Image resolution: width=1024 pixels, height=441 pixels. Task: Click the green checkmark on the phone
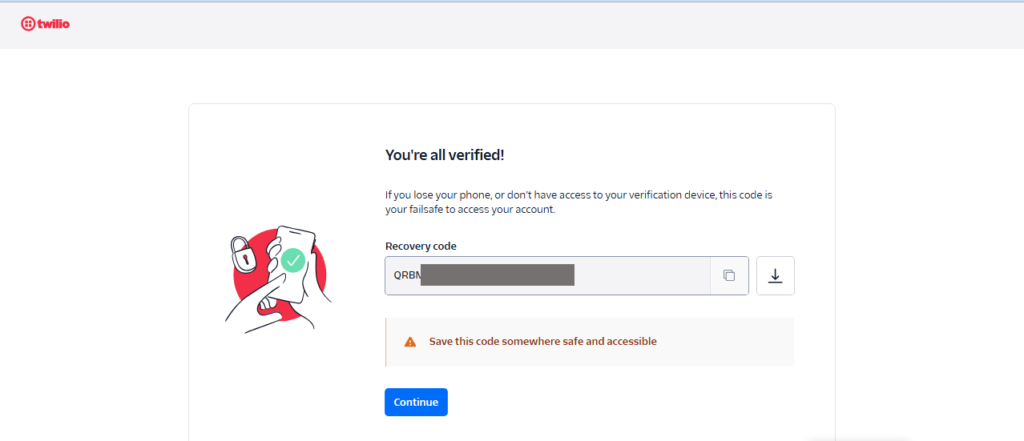click(293, 259)
